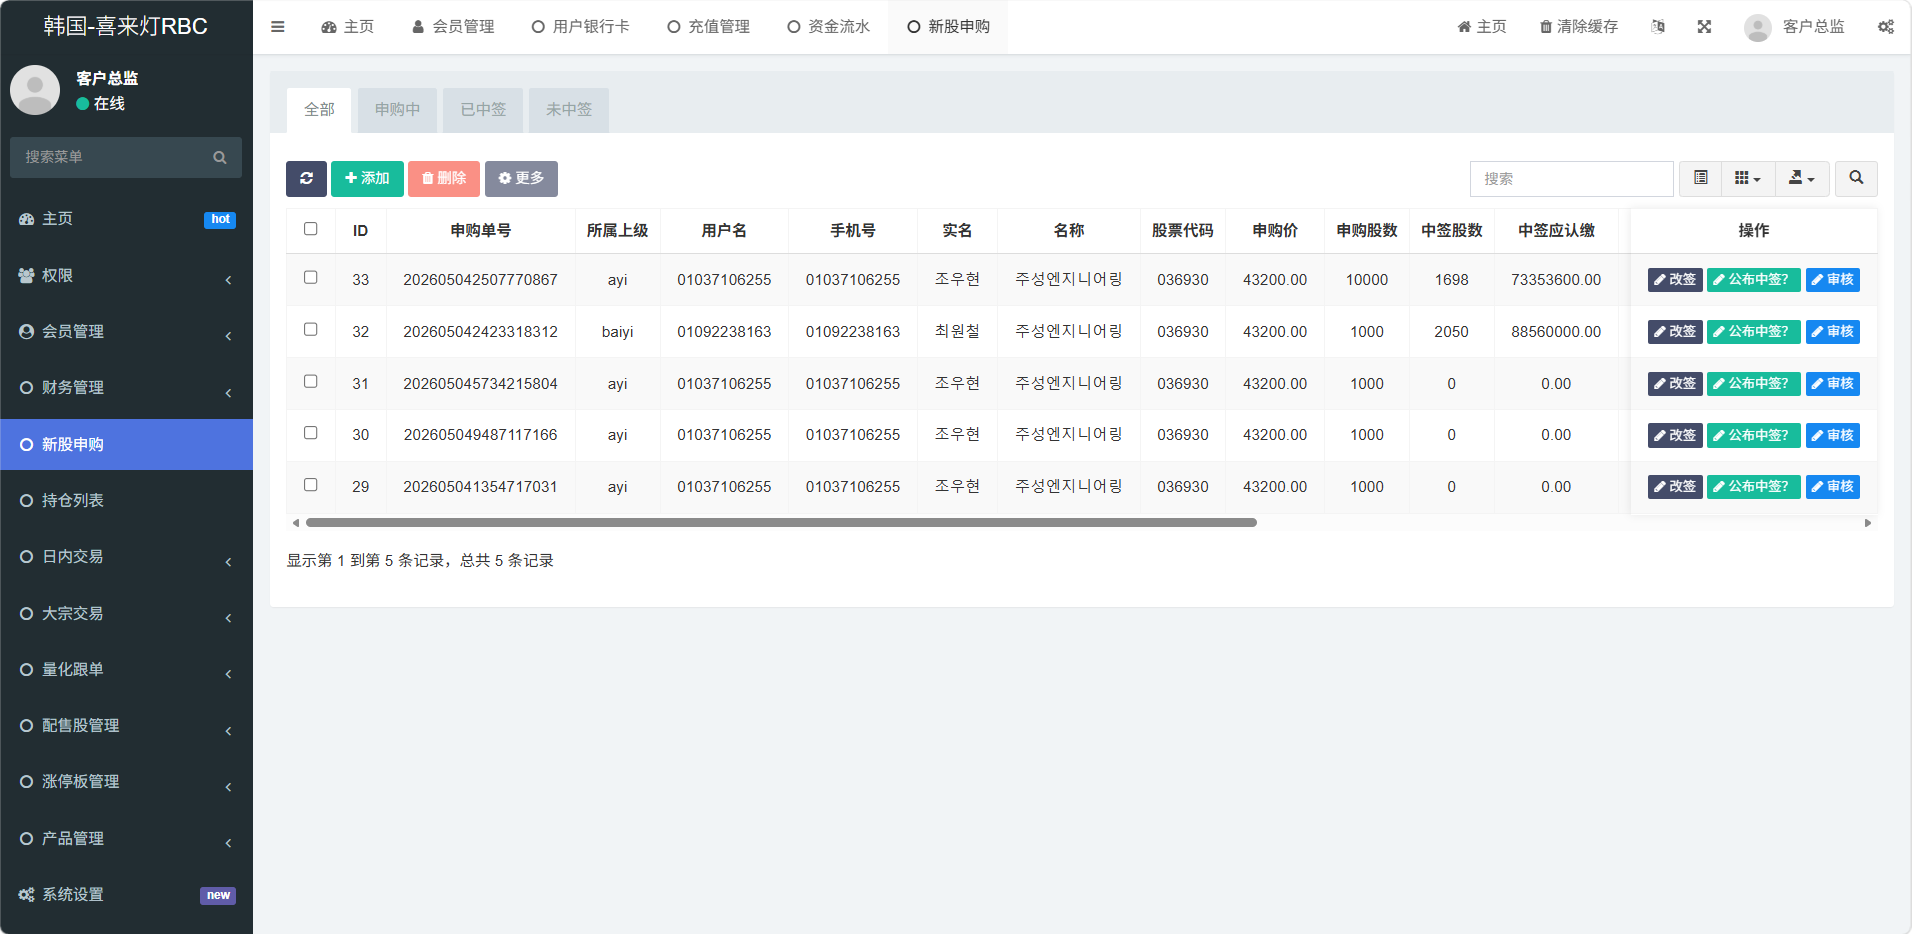Expand 量化跟单 sidebar menu
This screenshot has width=1915, height=934.
tap(126, 670)
